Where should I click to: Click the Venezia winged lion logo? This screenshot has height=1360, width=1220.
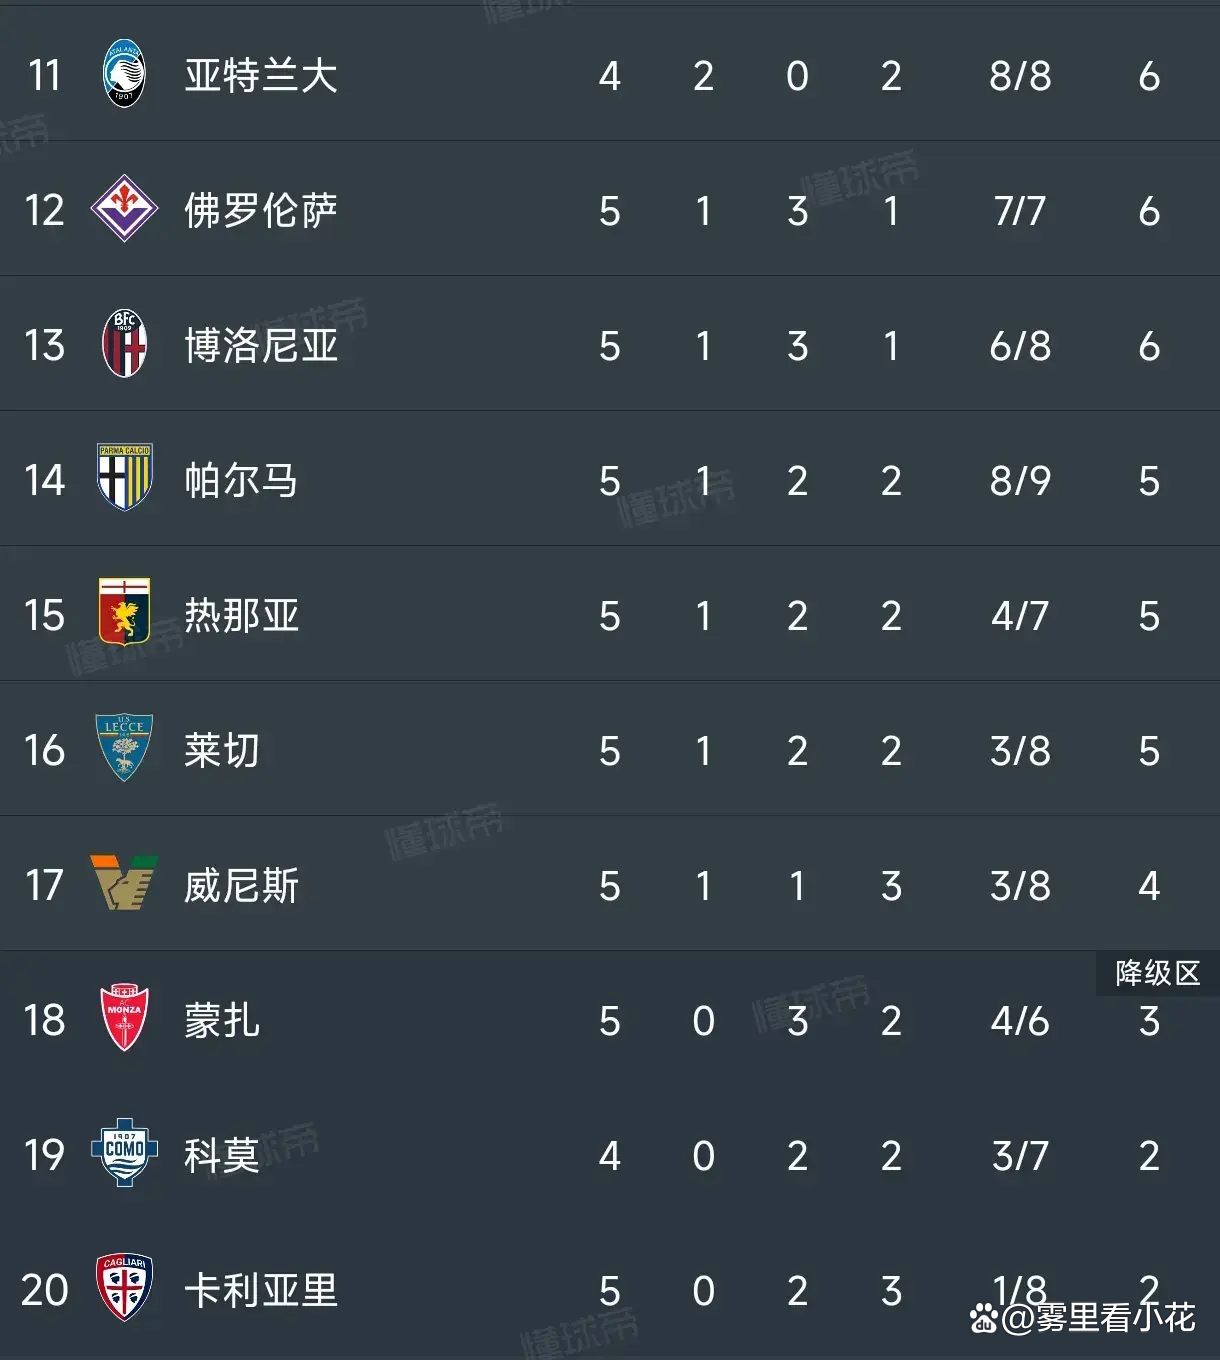click(125, 883)
